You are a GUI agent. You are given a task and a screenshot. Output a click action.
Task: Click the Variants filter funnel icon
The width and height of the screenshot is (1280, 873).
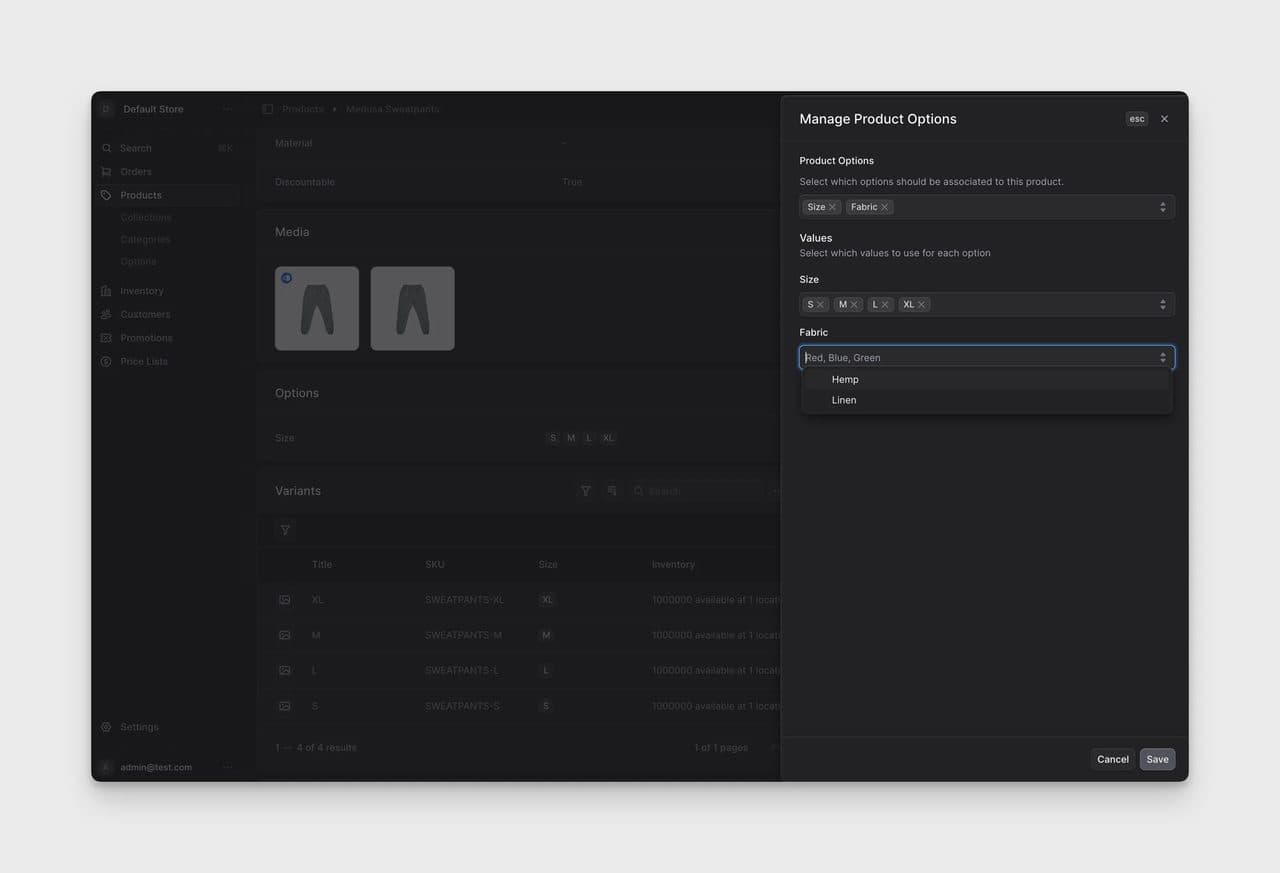pyautogui.click(x=586, y=491)
